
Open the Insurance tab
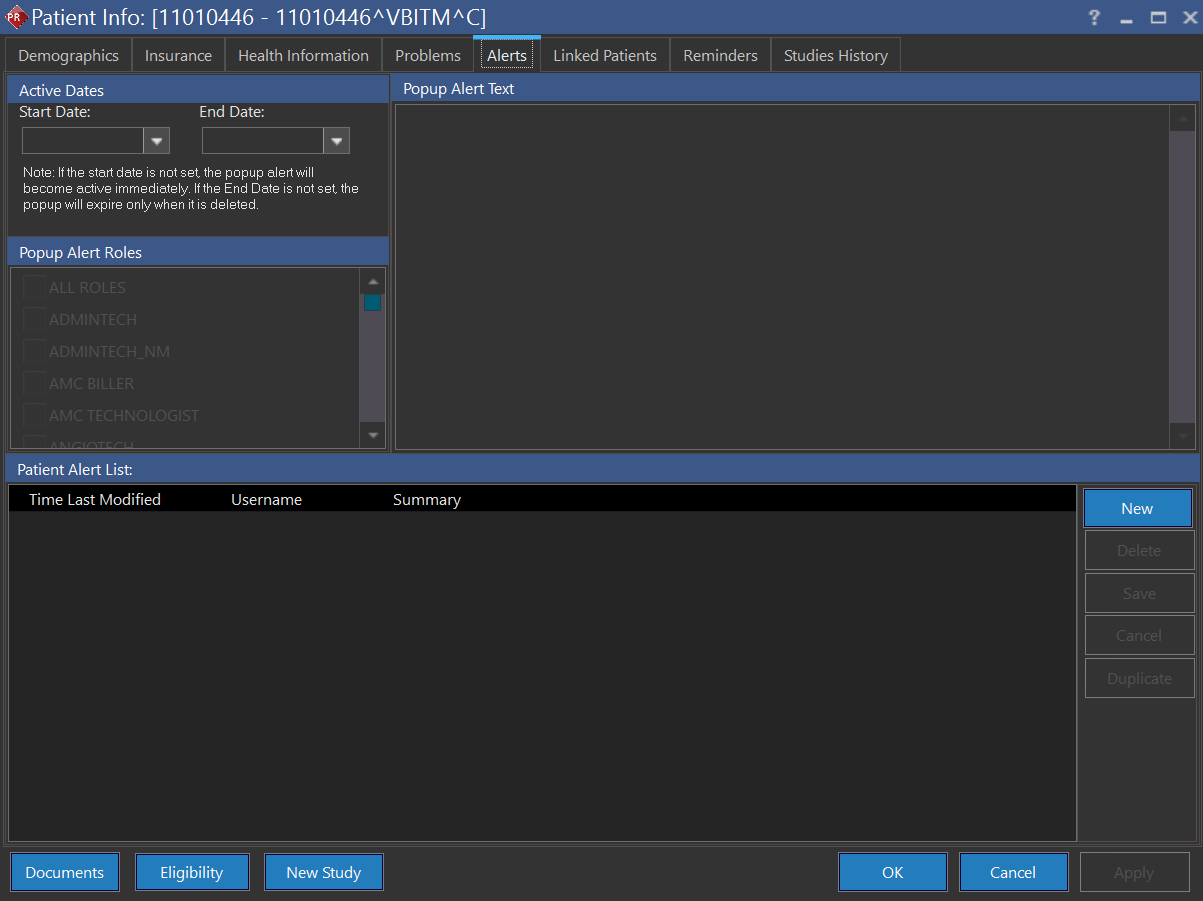[178, 55]
